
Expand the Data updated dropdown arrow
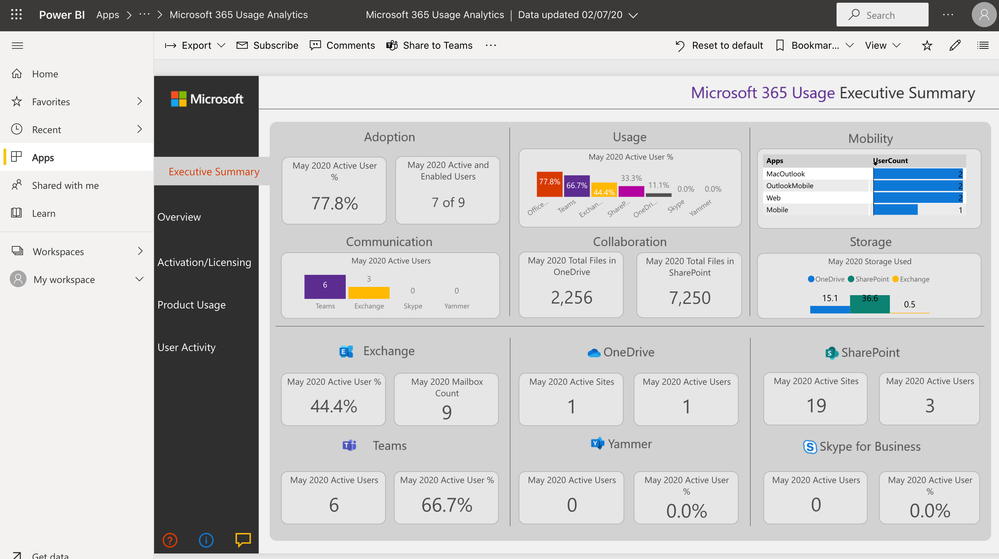click(x=633, y=15)
